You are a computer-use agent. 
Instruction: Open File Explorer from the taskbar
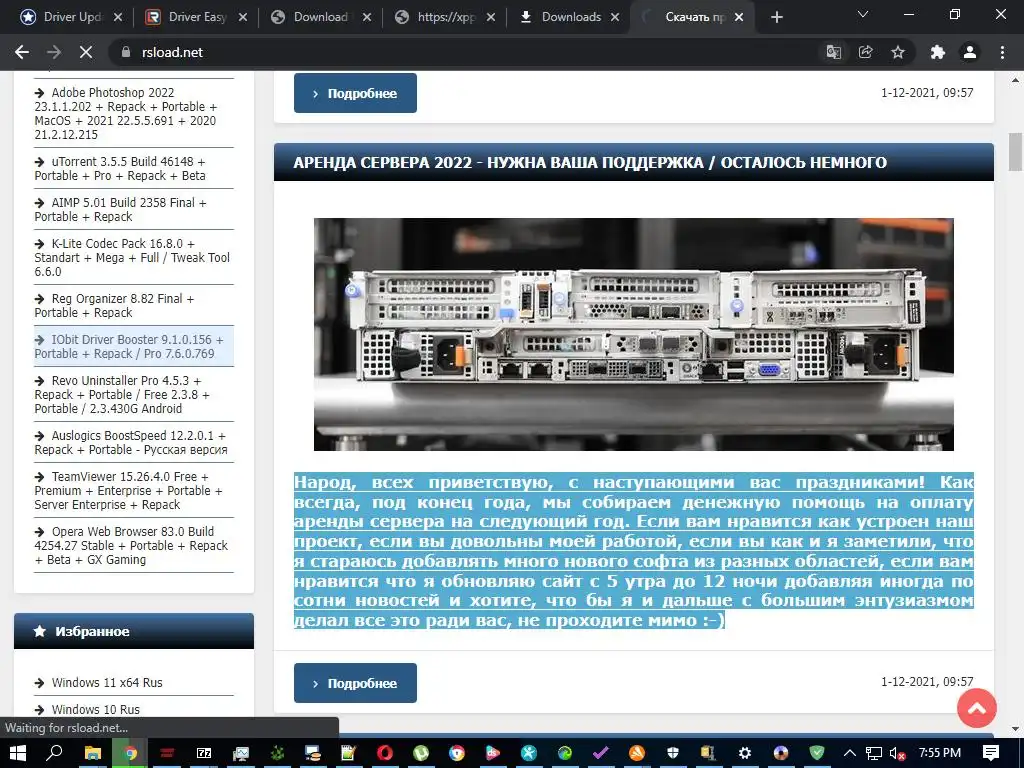93,753
